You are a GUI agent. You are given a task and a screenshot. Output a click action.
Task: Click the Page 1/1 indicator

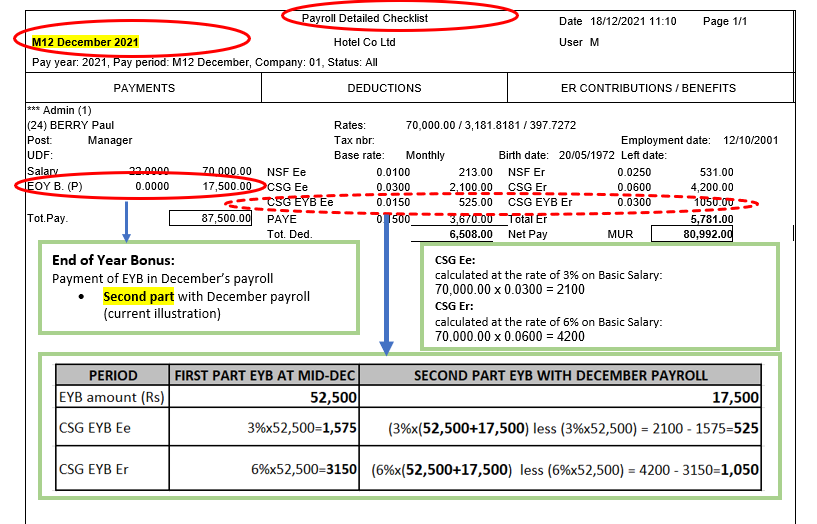tap(725, 21)
